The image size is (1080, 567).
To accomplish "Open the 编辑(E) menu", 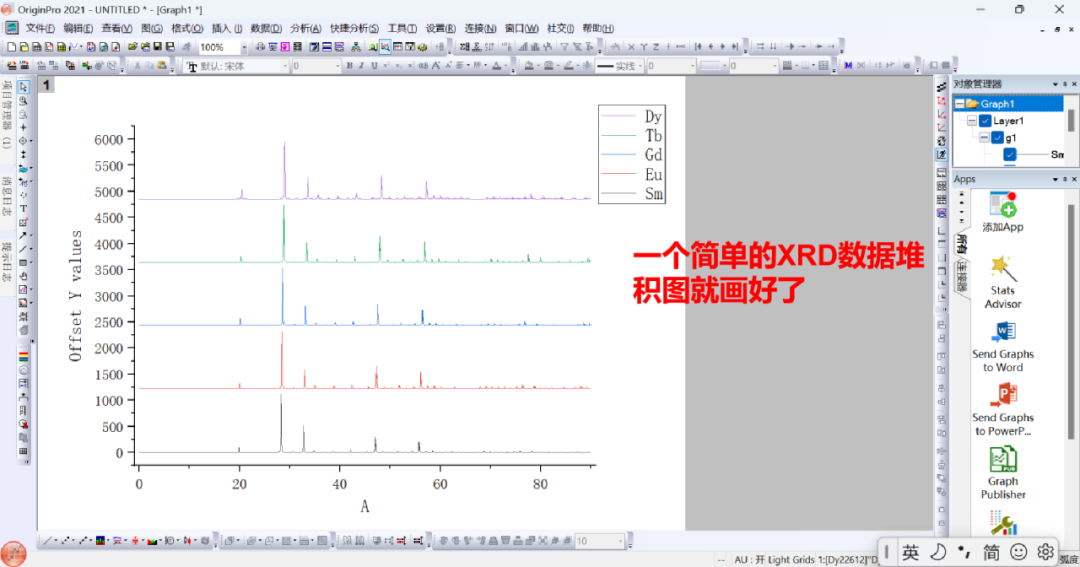I will (x=78, y=28).
